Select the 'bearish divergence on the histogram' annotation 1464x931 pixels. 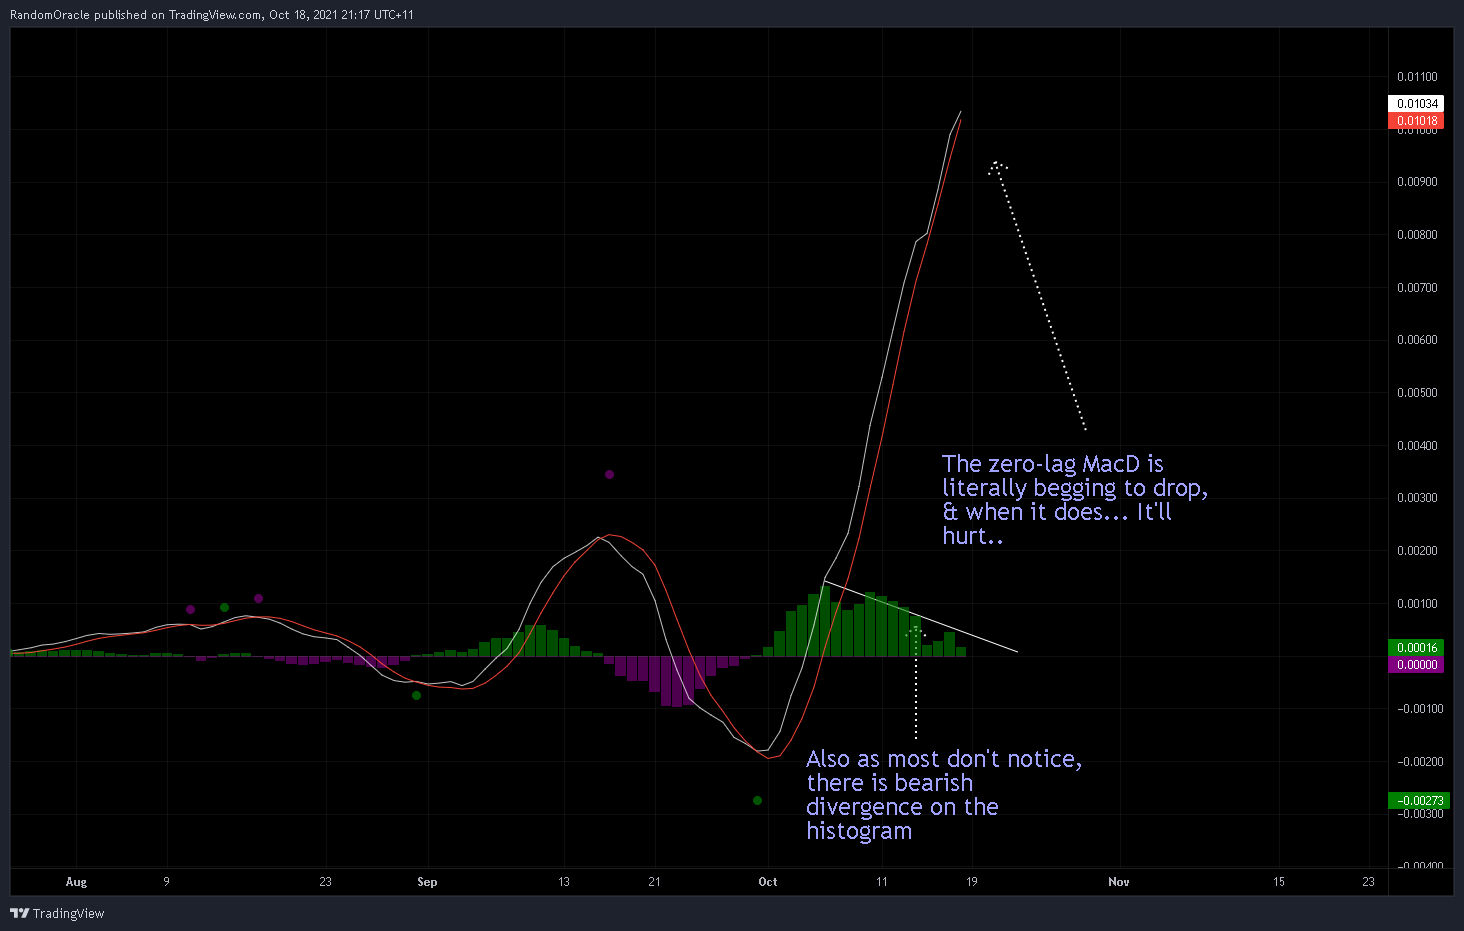click(x=944, y=795)
